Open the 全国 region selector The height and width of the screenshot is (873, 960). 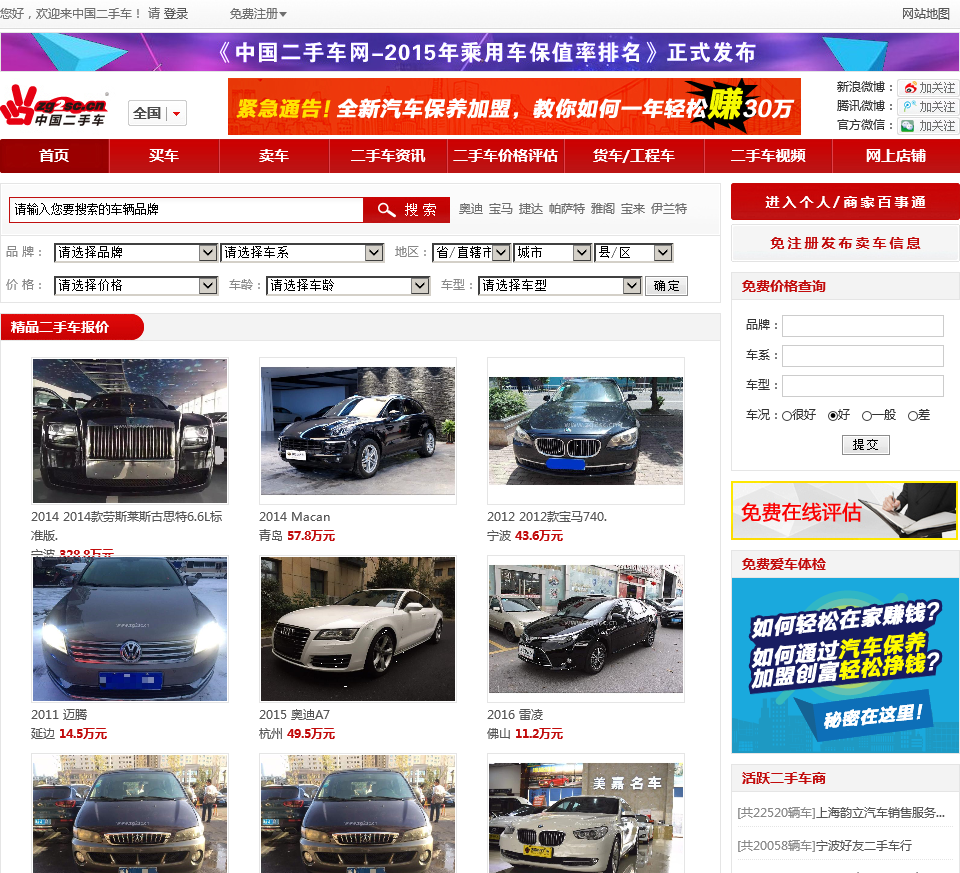[157, 113]
